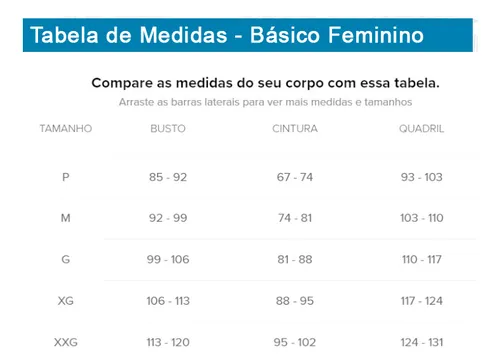Screen dimensions: 500x363
Task: Click waist value 95 - 102
Action: pos(295,342)
